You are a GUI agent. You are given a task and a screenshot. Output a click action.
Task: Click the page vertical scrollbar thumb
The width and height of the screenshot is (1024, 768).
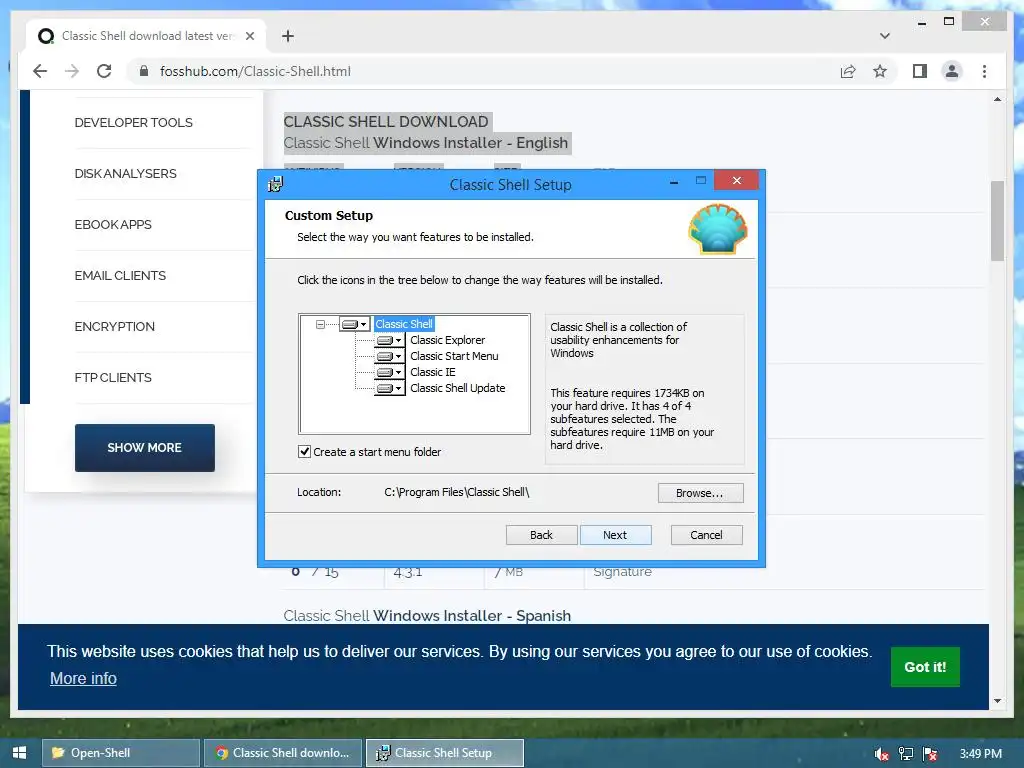pyautogui.click(x=997, y=221)
